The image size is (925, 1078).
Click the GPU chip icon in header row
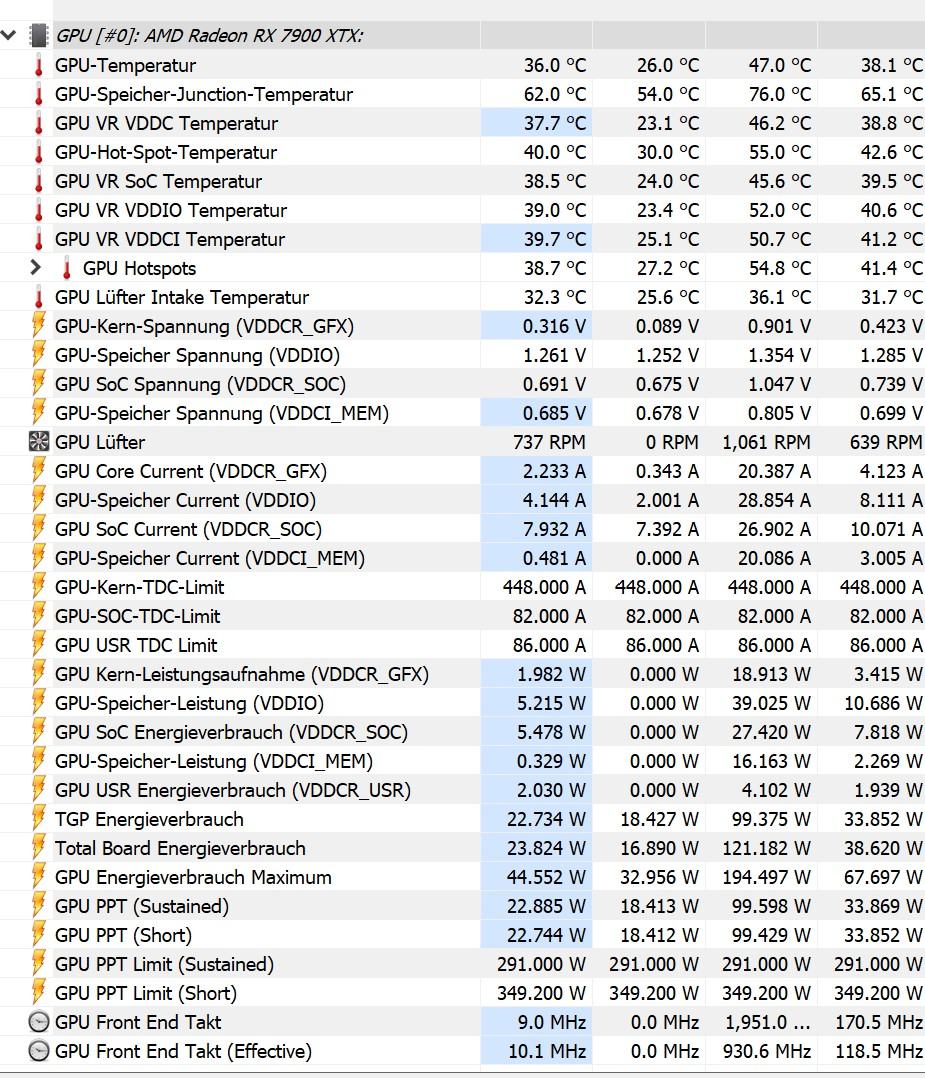tap(39, 35)
